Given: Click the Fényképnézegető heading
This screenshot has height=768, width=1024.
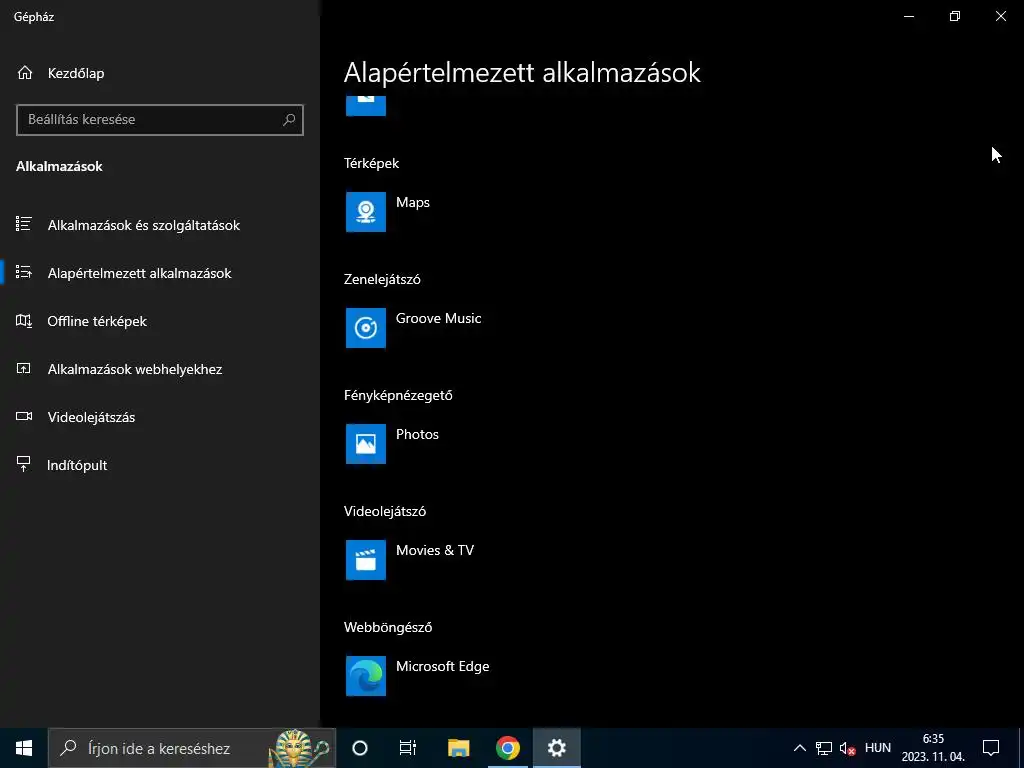Looking at the screenshot, I should click(398, 395).
